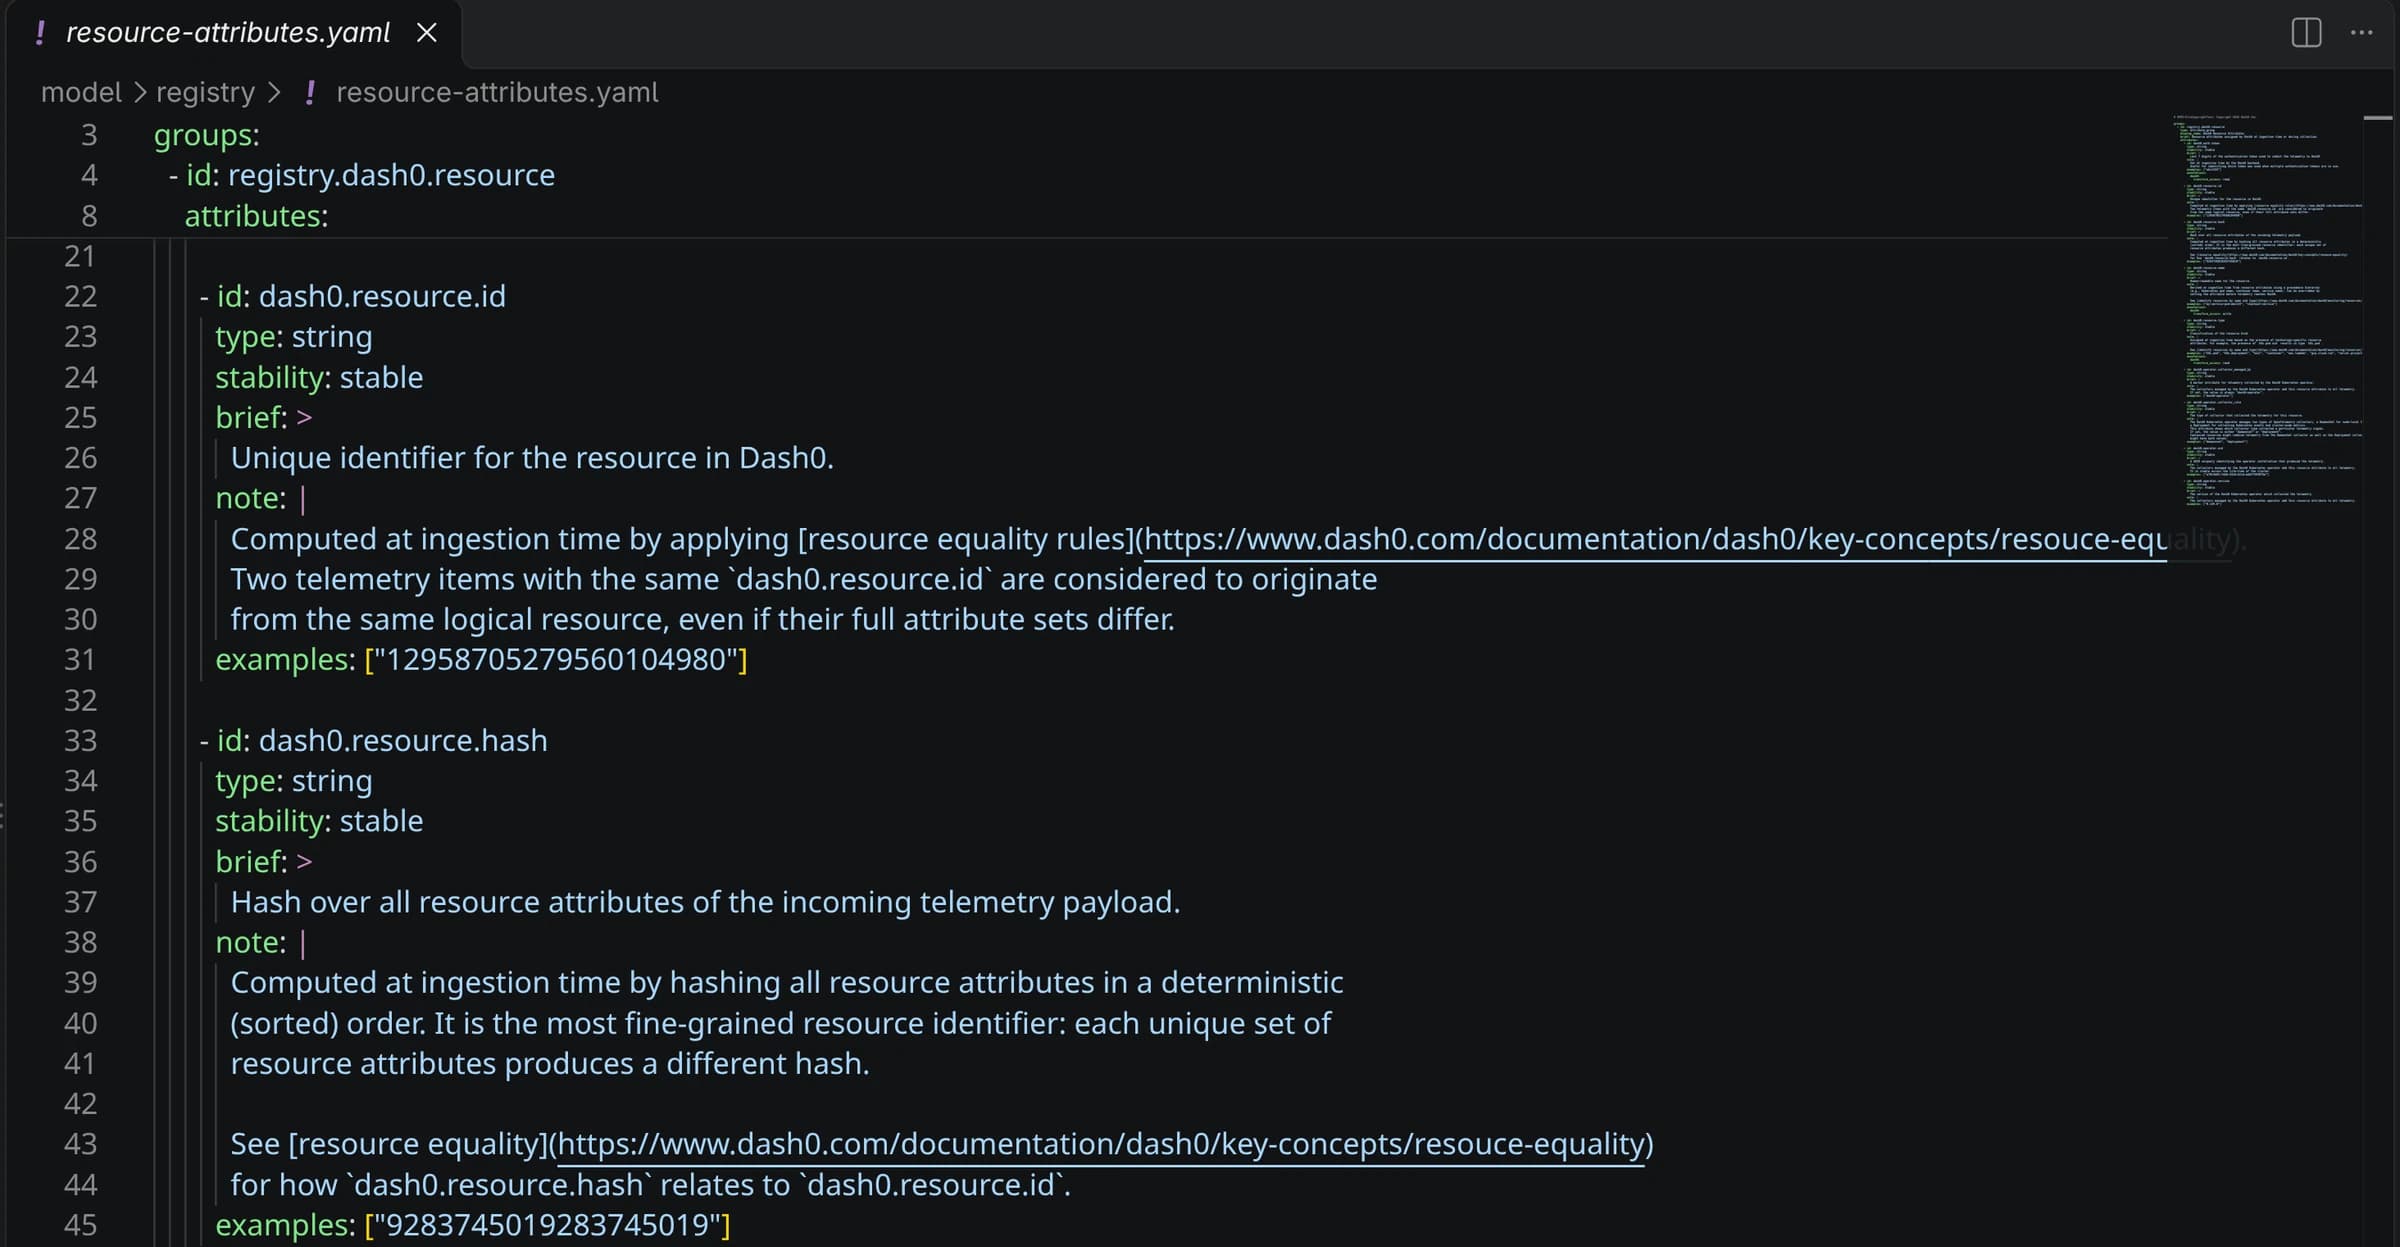Click the examples value 9283745019283745019
Screen dimensions: 2400x1247
click(548, 1225)
